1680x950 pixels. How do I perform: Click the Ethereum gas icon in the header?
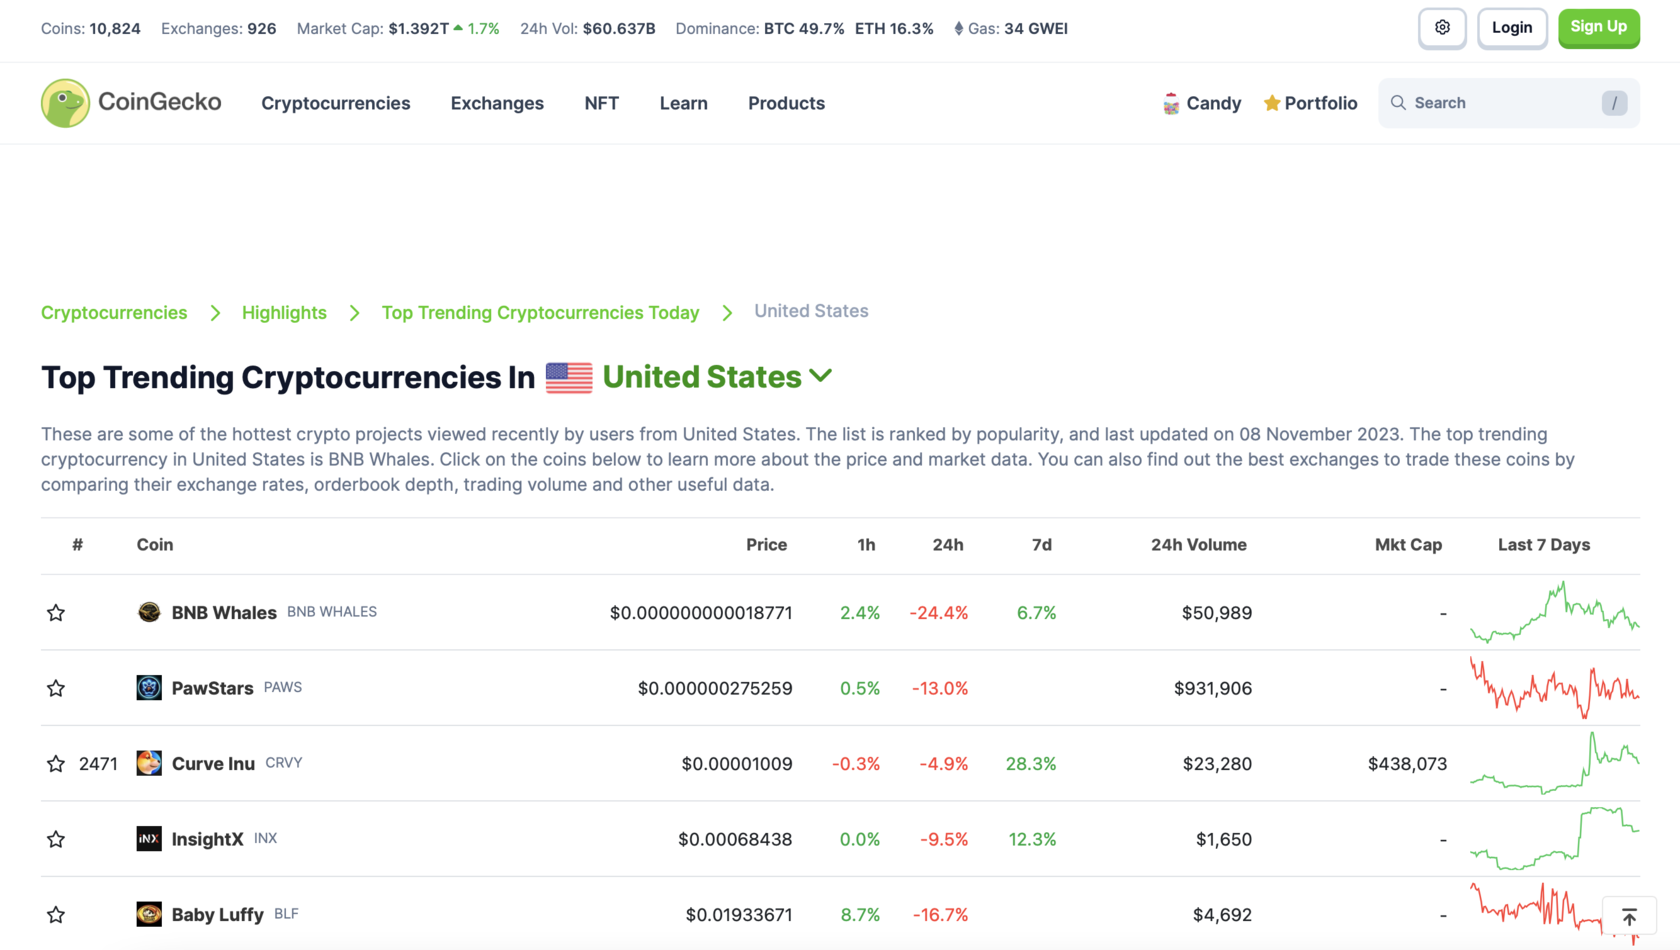(958, 28)
